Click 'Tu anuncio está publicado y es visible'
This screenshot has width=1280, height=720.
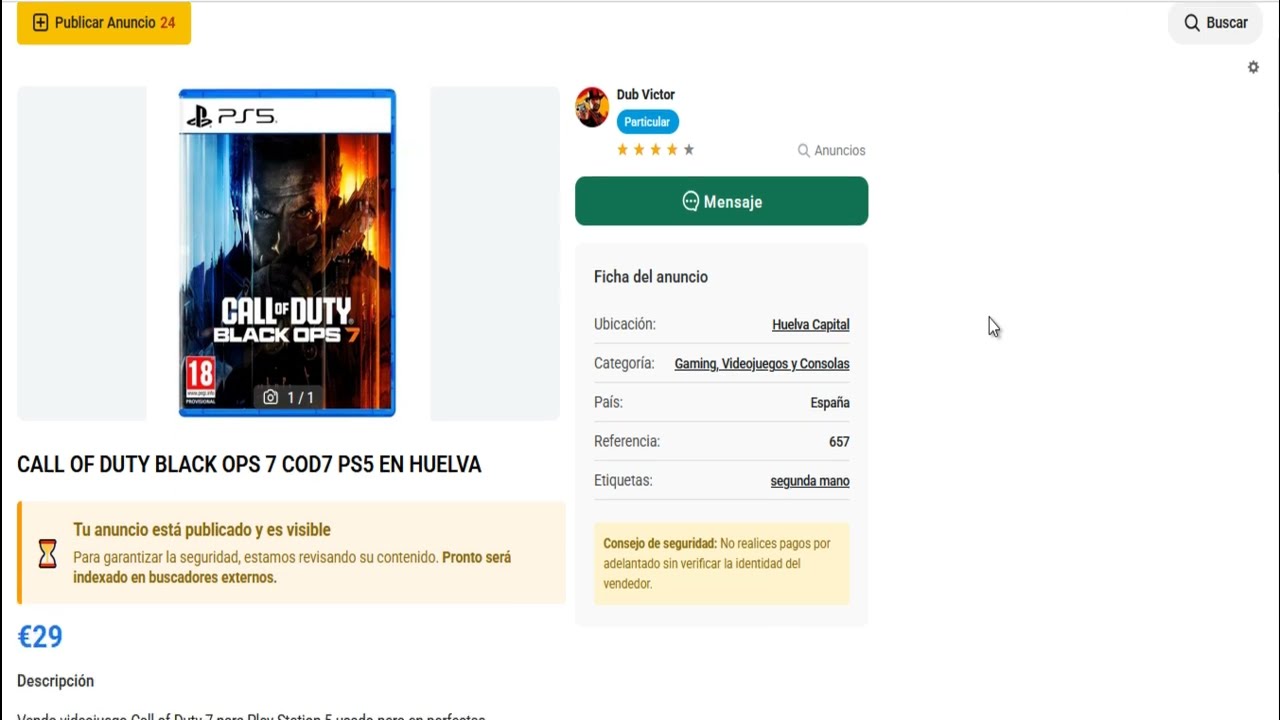(202, 530)
